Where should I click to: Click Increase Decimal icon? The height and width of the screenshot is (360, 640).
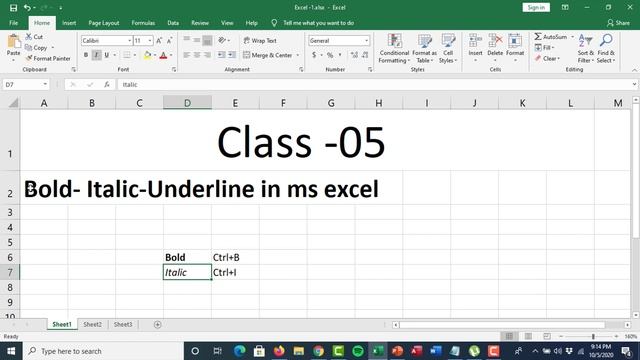(x=354, y=55)
